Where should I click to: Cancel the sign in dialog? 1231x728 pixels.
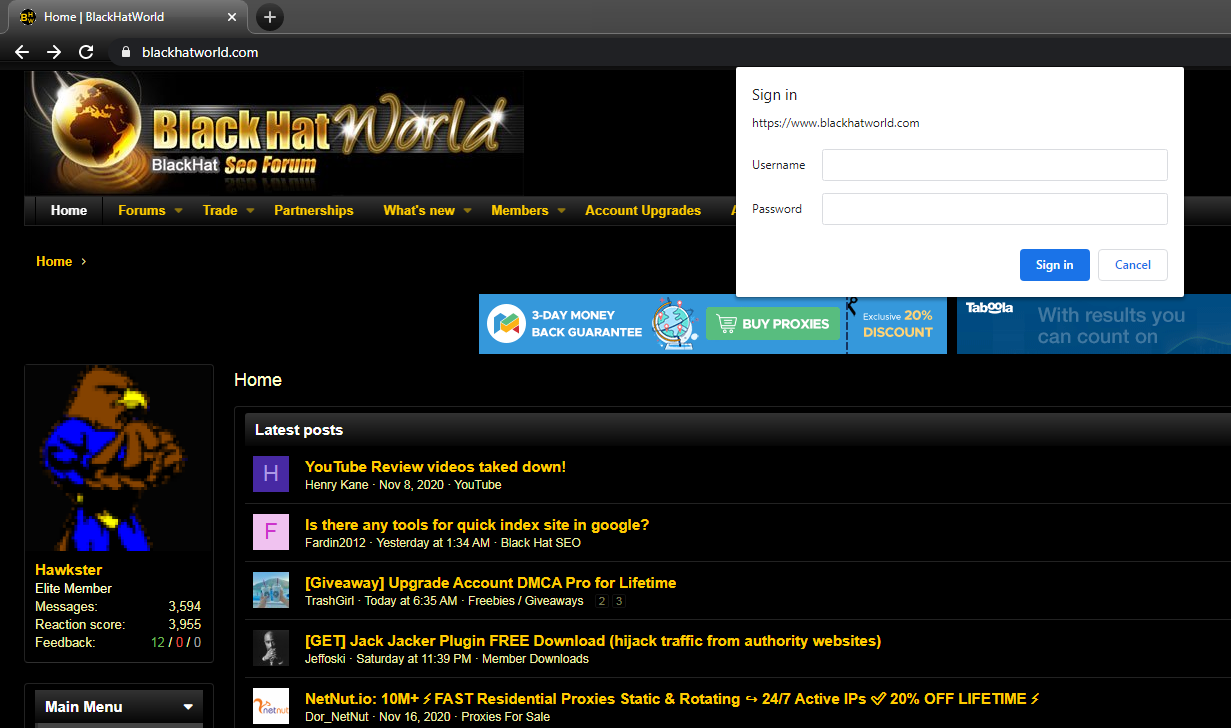click(1133, 265)
